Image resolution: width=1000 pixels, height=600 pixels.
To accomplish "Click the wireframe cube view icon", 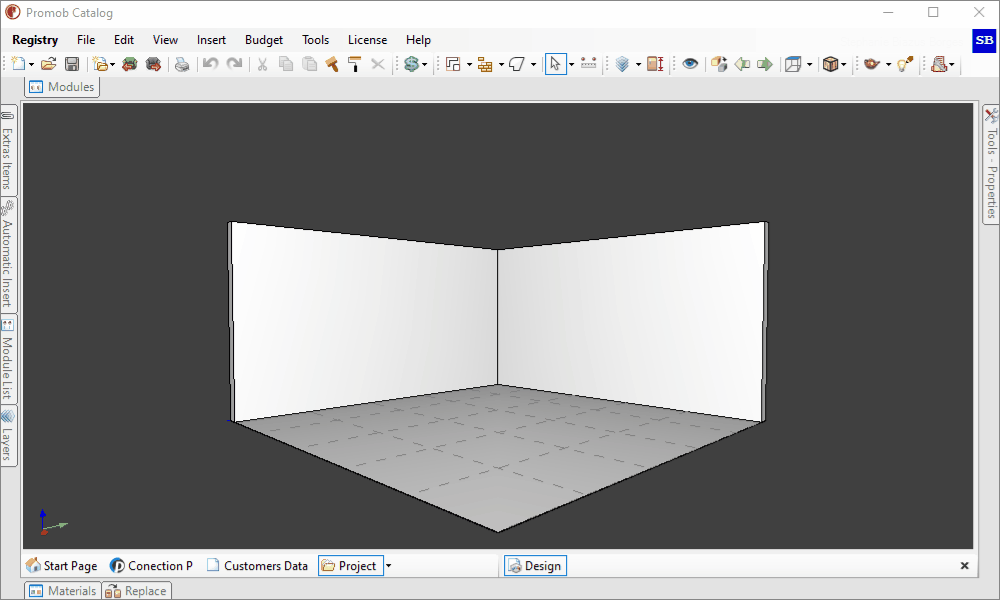I will point(793,64).
